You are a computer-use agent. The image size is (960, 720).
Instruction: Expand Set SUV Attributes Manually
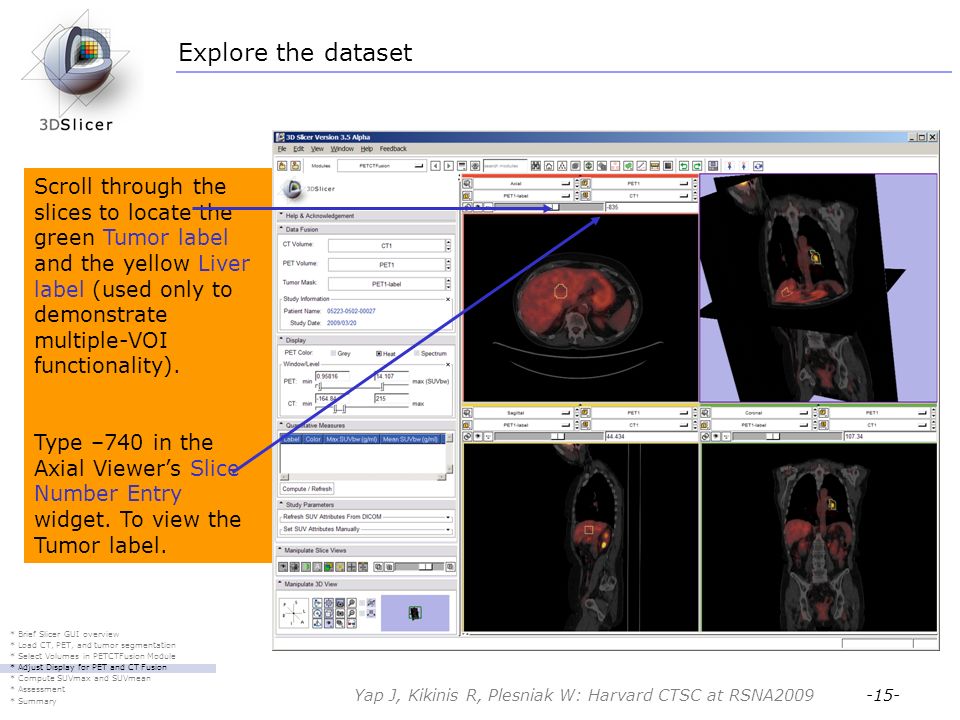pyautogui.click(x=367, y=529)
